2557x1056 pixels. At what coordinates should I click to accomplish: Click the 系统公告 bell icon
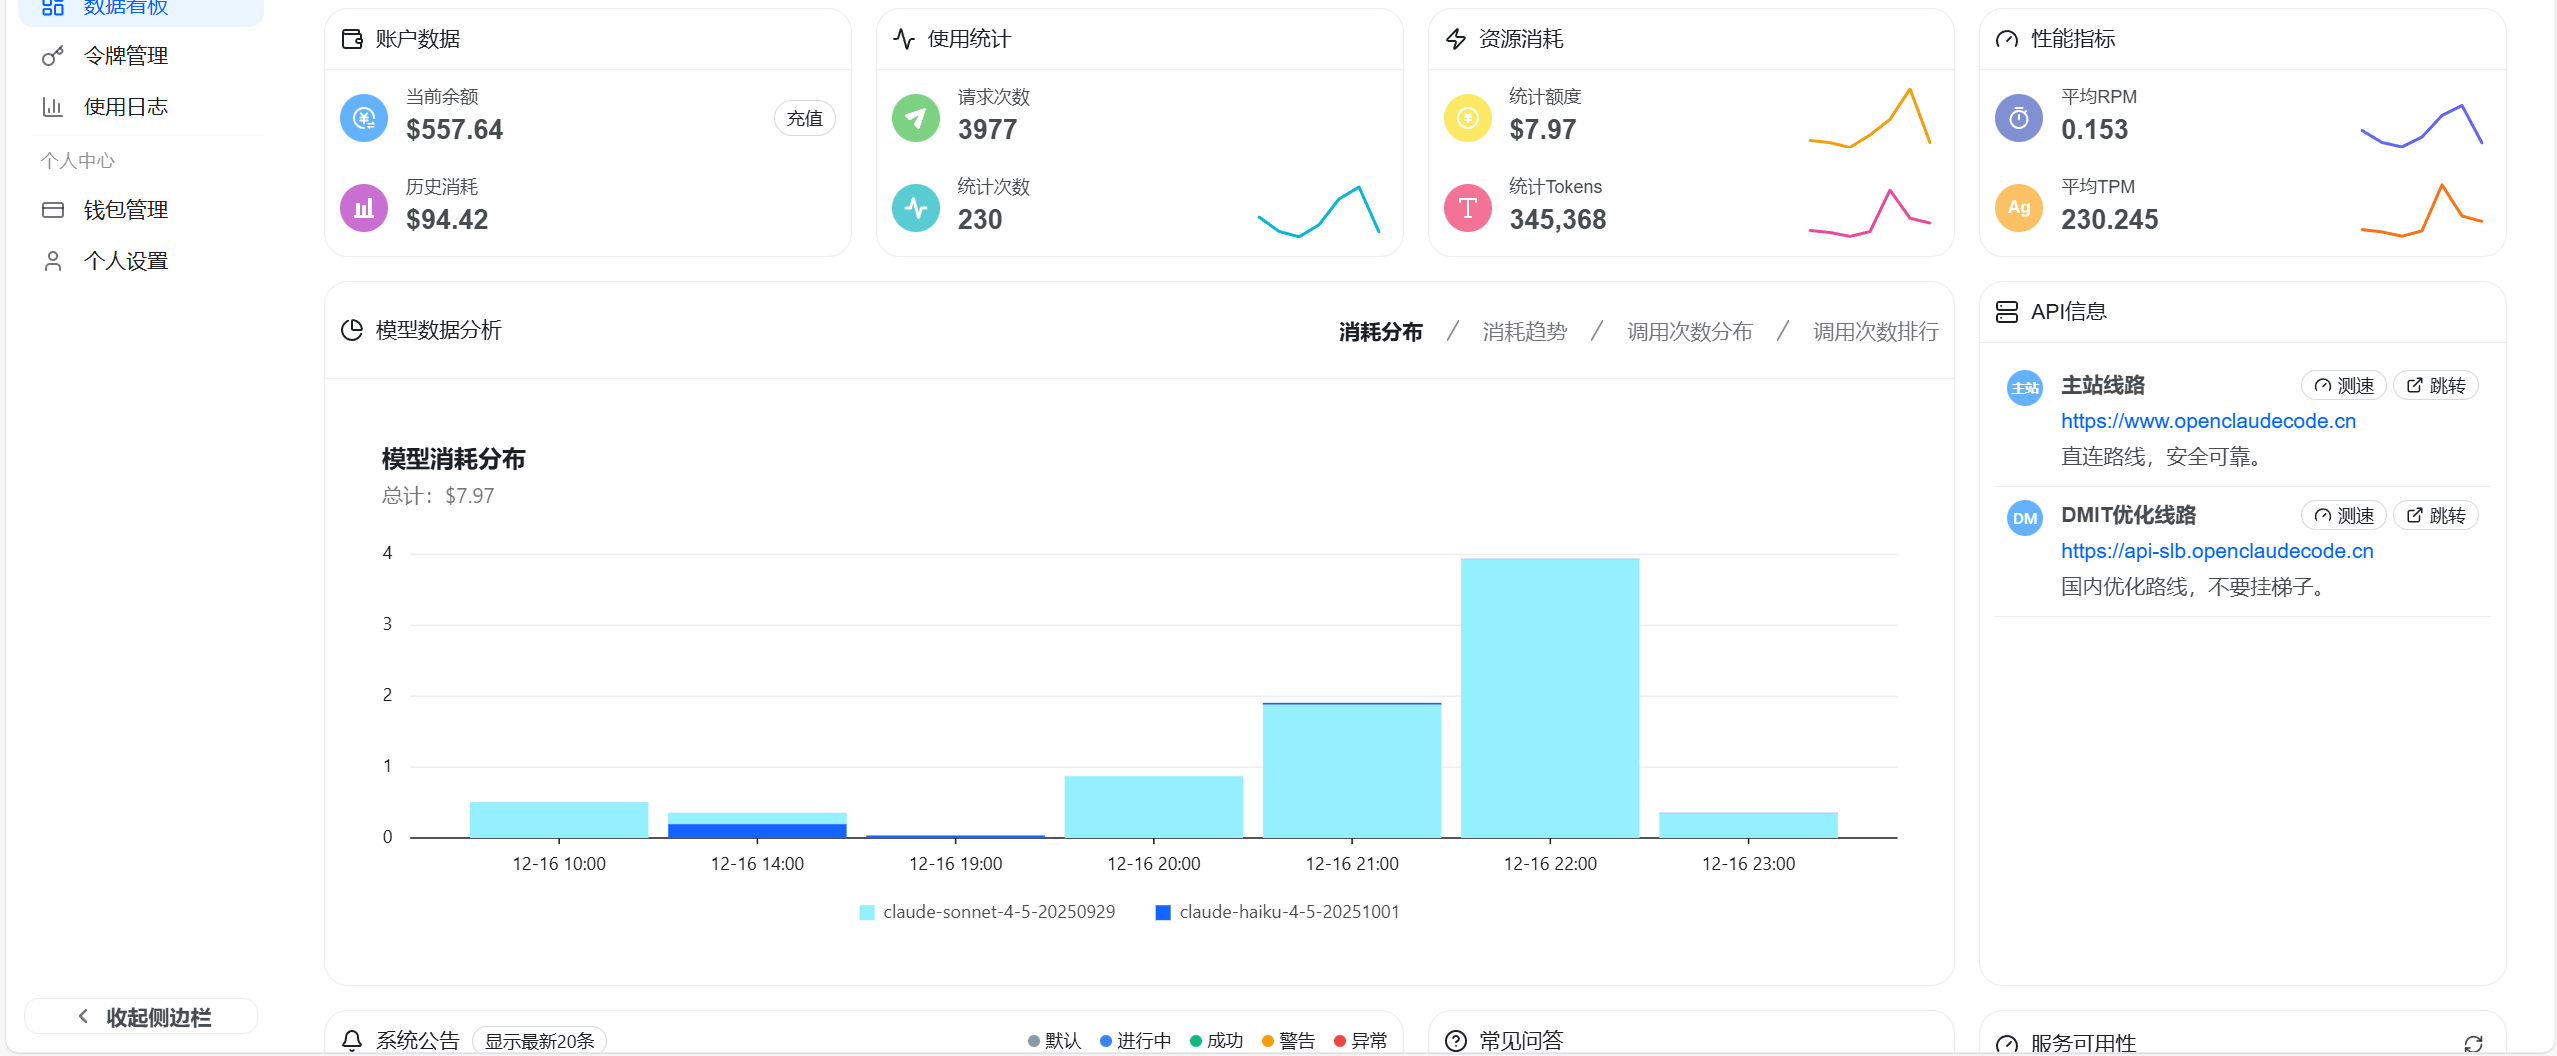(x=351, y=1039)
